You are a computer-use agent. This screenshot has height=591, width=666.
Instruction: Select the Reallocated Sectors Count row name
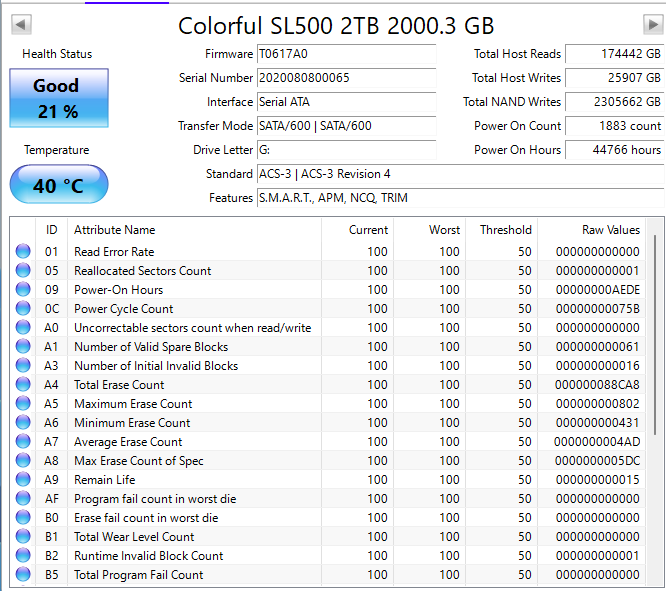[143, 271]
